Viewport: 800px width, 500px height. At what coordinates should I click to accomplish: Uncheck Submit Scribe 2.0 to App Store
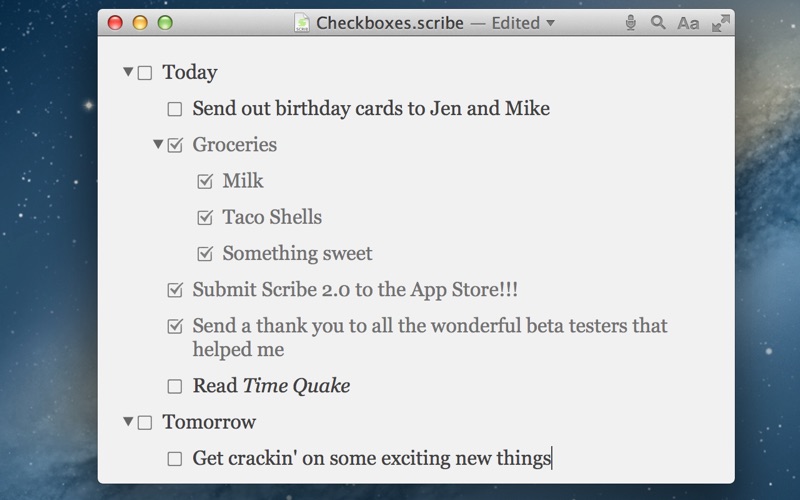click(x=175, y=290)
